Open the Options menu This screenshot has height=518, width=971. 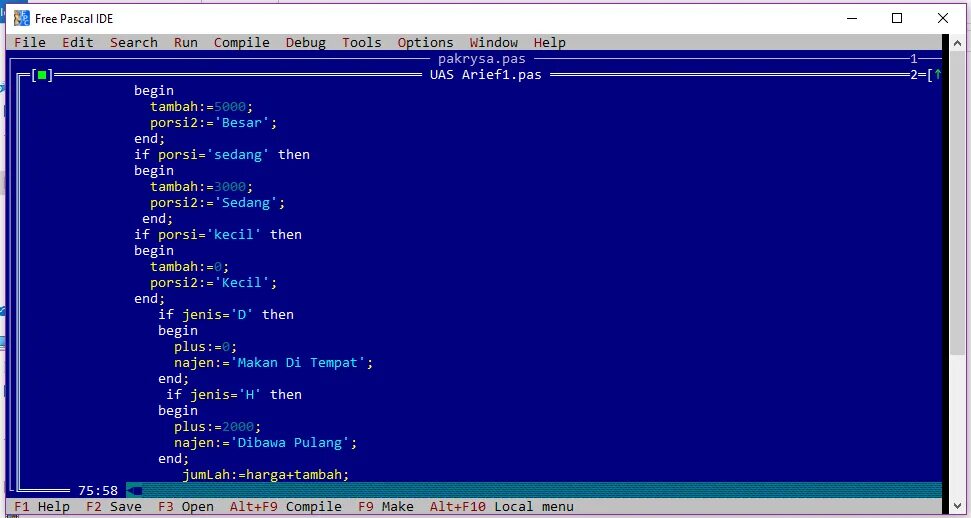(425, 43)
